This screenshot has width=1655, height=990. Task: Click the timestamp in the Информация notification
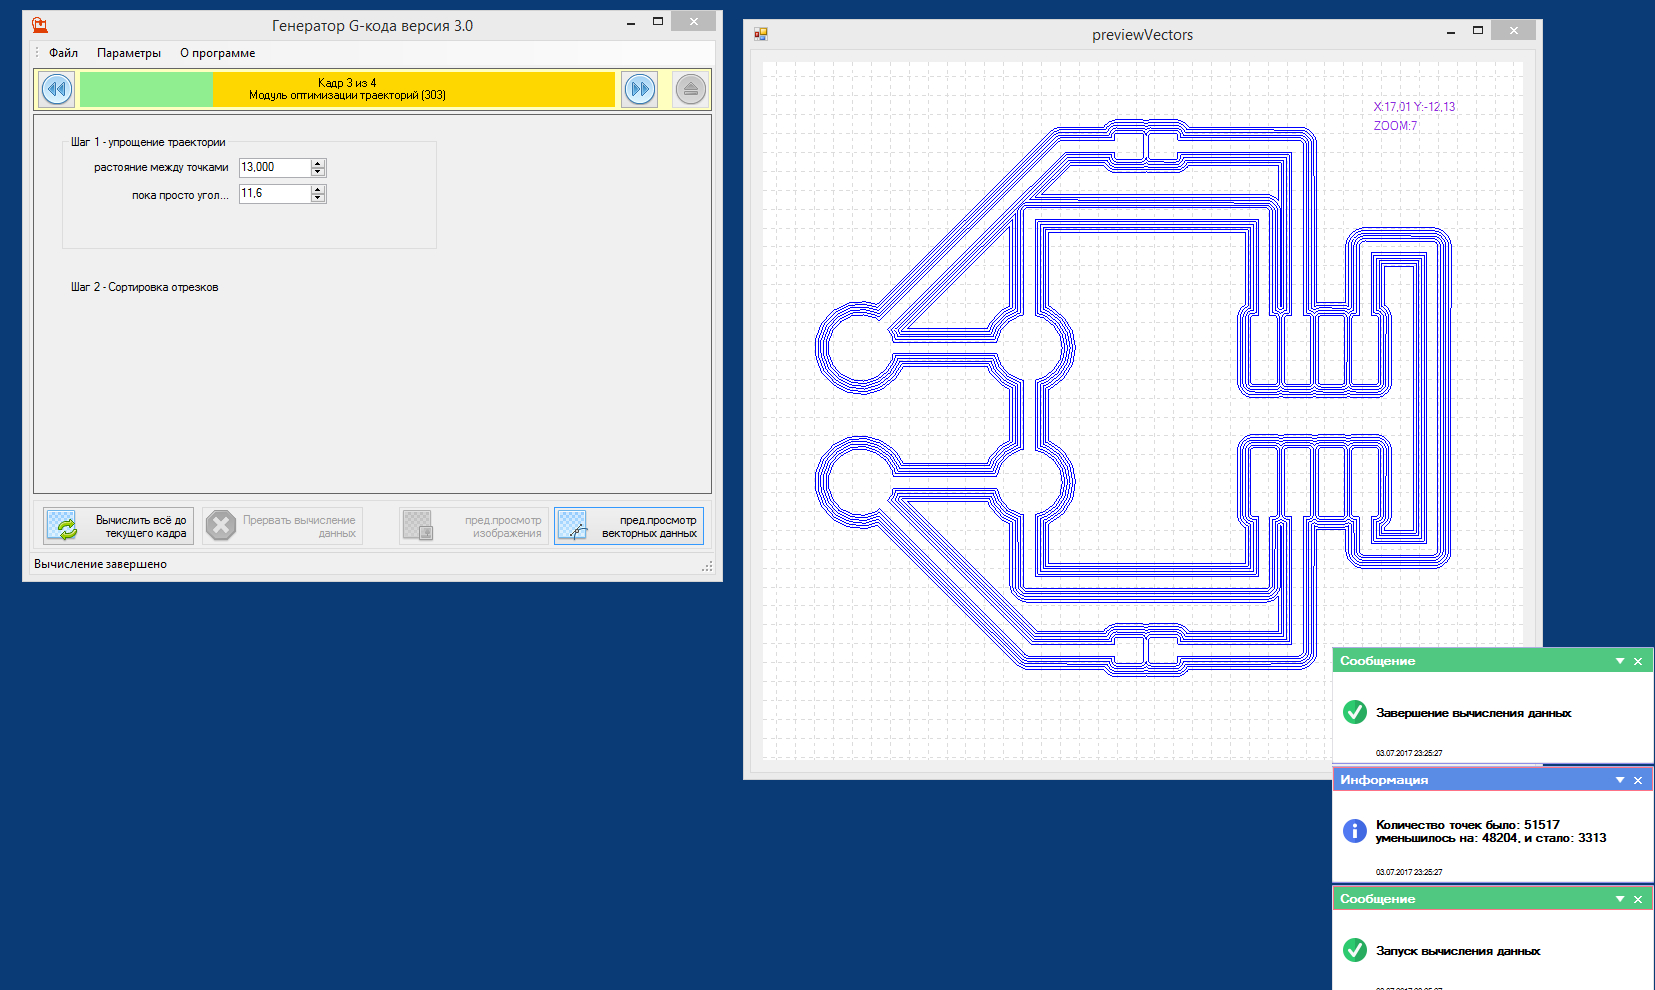click(x=1409, y=872)
